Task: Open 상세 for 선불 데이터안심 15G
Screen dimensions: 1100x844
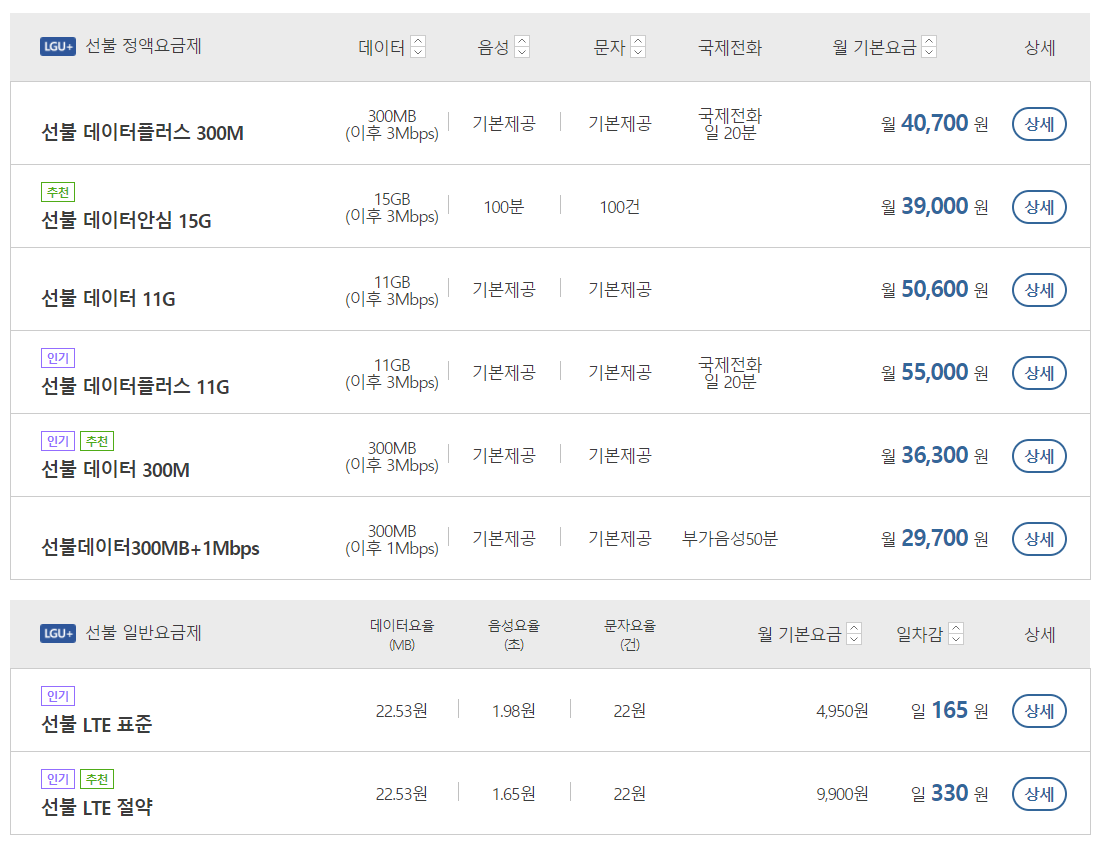Action: (1039, 207)
